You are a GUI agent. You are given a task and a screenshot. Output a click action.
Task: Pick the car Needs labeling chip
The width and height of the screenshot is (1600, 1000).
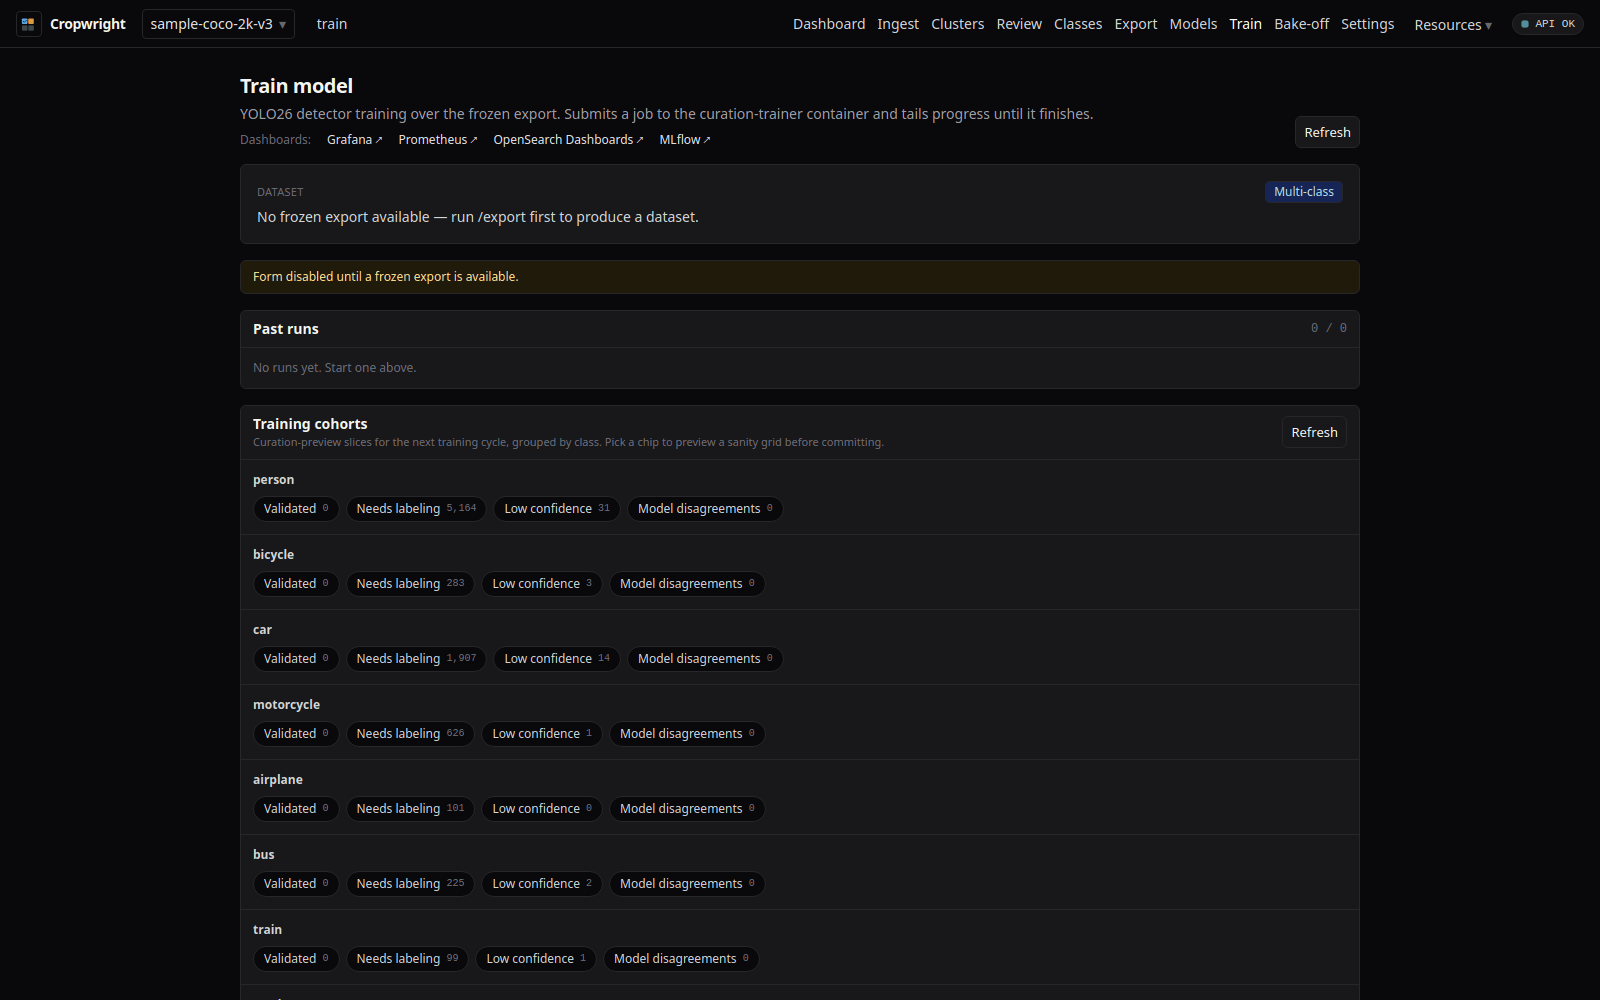click(x=416, y=659)
